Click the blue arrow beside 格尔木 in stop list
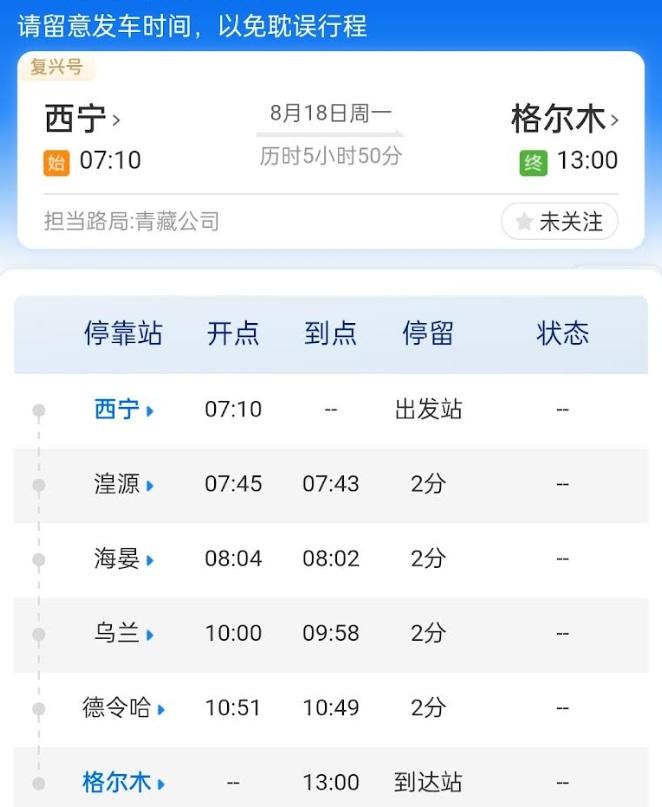Image resolution: width=662 pixels, height=807 pixels. click(x=161, y=784)
